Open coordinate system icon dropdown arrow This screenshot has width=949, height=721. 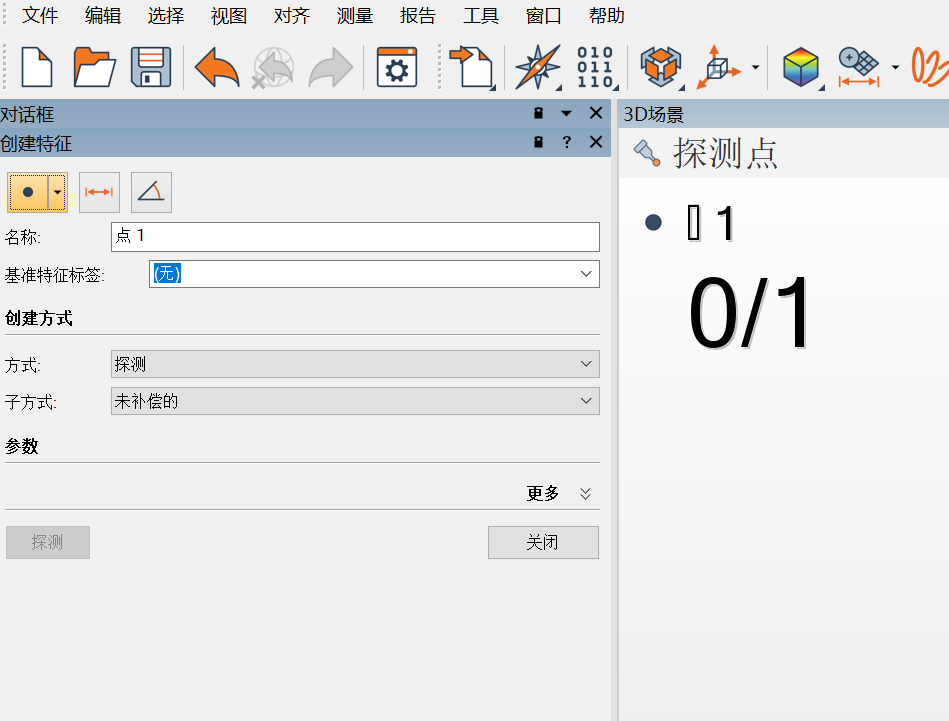point(755,67)
